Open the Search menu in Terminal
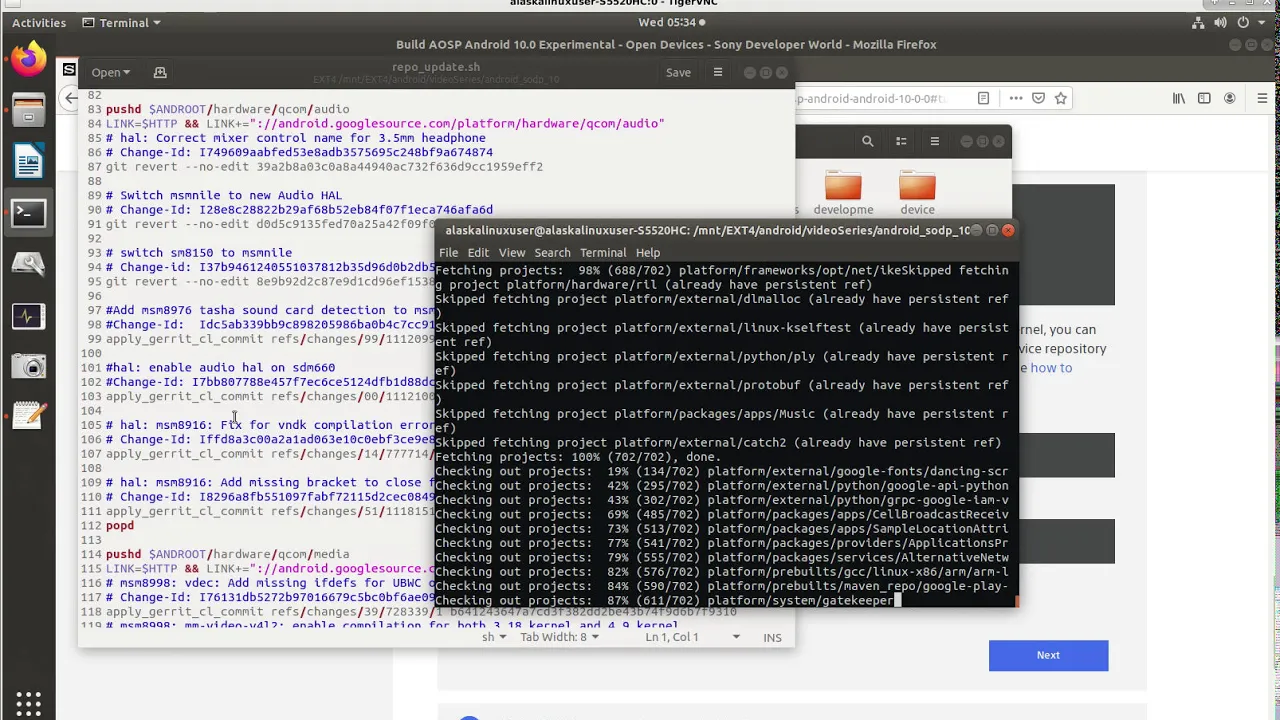1280x720 pixels. [552, 253]
